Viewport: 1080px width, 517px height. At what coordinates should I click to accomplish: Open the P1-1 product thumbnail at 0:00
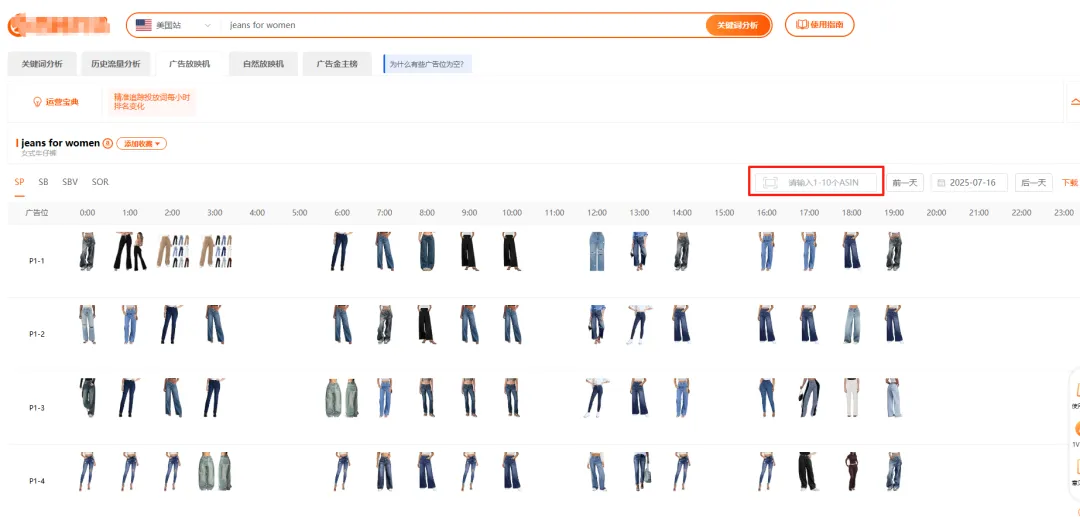(x=87, y=251)
